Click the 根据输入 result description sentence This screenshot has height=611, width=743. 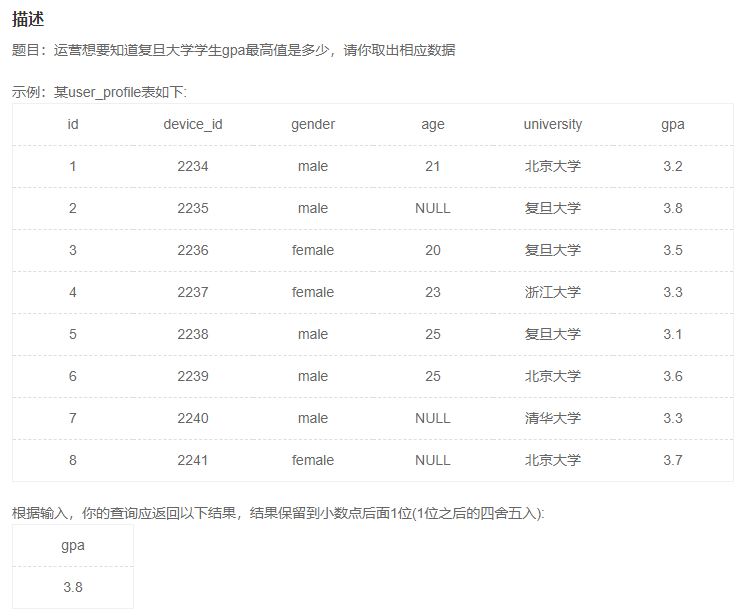coord(278,513)
